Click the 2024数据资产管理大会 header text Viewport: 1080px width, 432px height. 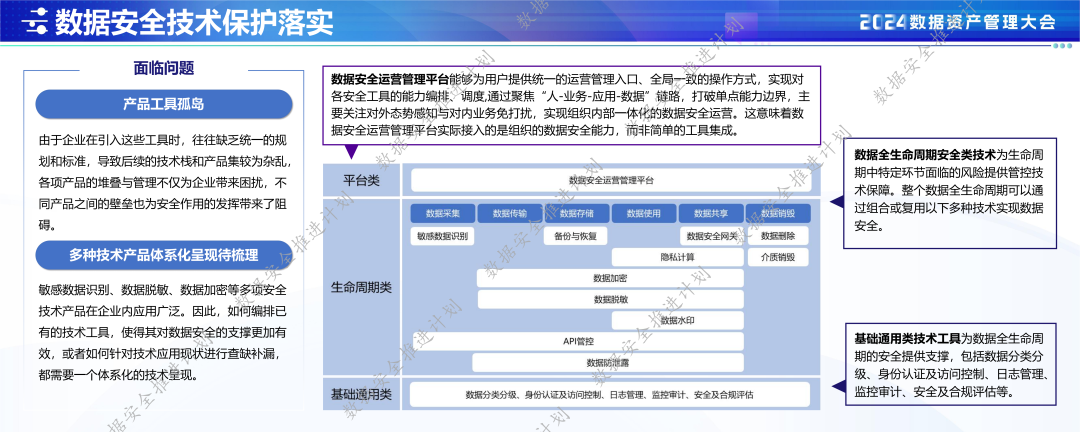957,22
